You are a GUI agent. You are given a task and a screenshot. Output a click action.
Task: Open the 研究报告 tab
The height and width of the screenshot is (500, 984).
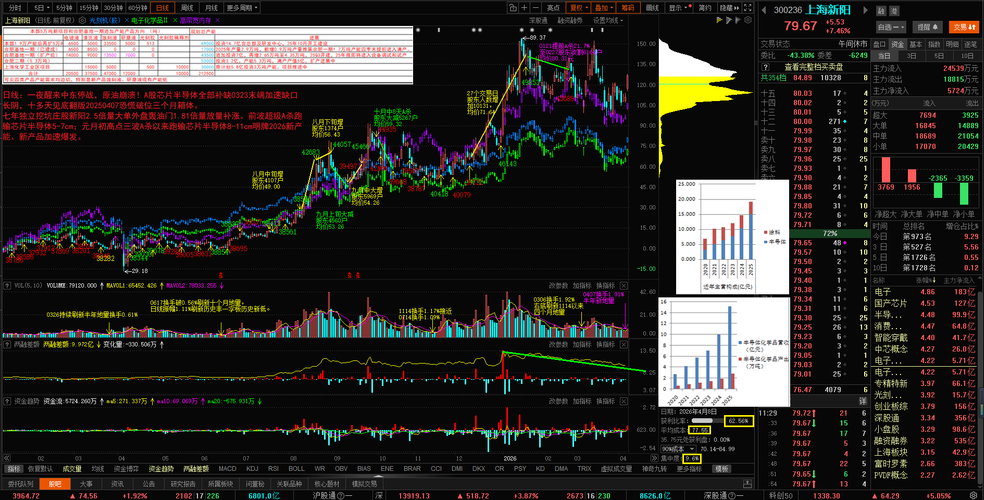tap(183, 484)
